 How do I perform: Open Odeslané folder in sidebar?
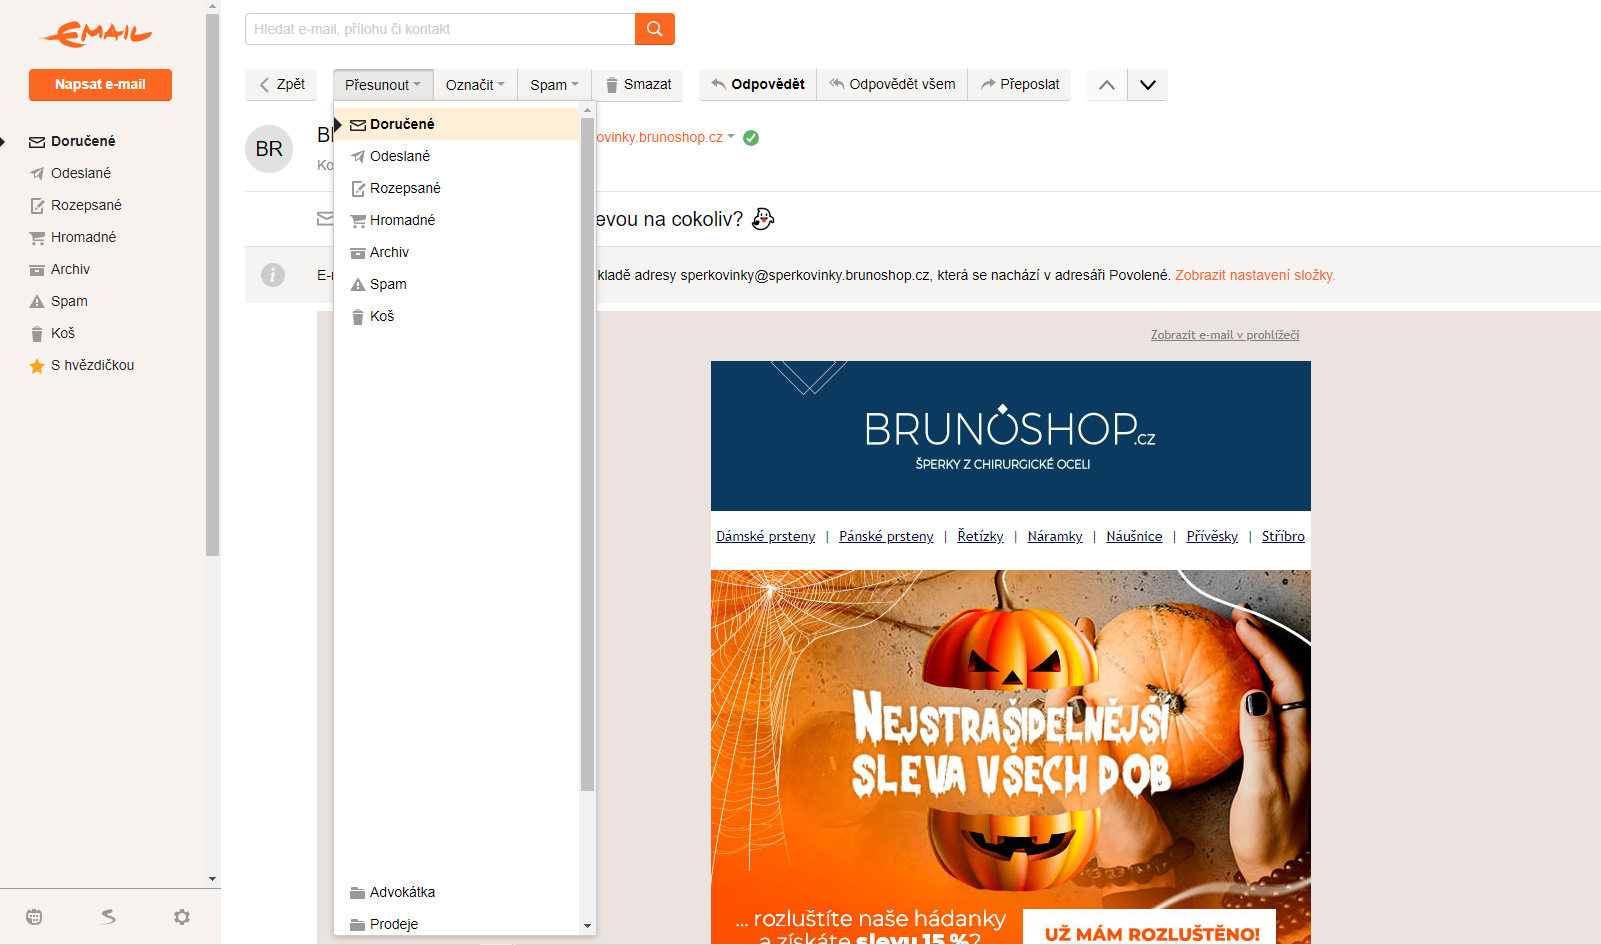click(81, 173)
